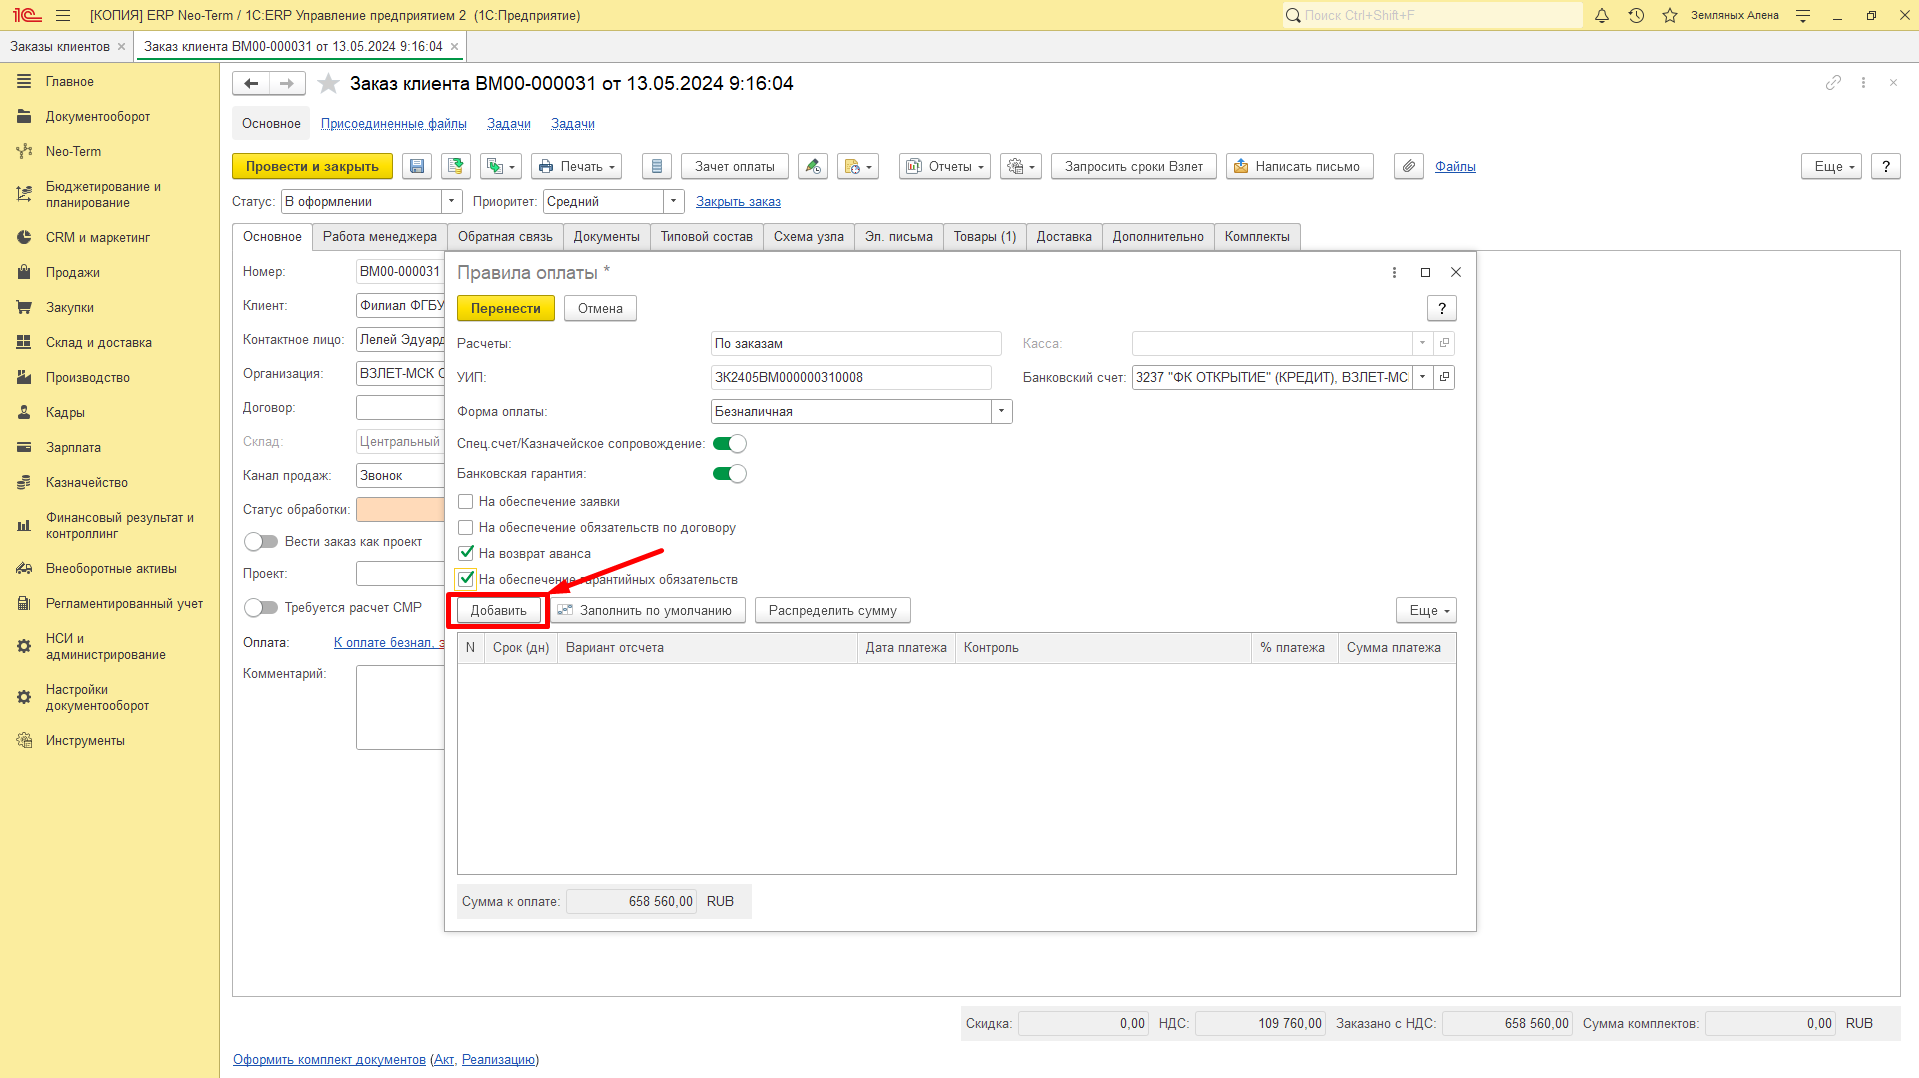Click the global search field

click(x=1432, y=15)
